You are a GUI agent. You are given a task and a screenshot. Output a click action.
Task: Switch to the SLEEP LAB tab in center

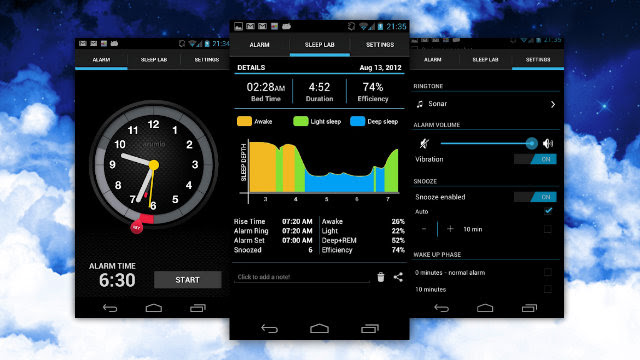(x=320, y=44)
